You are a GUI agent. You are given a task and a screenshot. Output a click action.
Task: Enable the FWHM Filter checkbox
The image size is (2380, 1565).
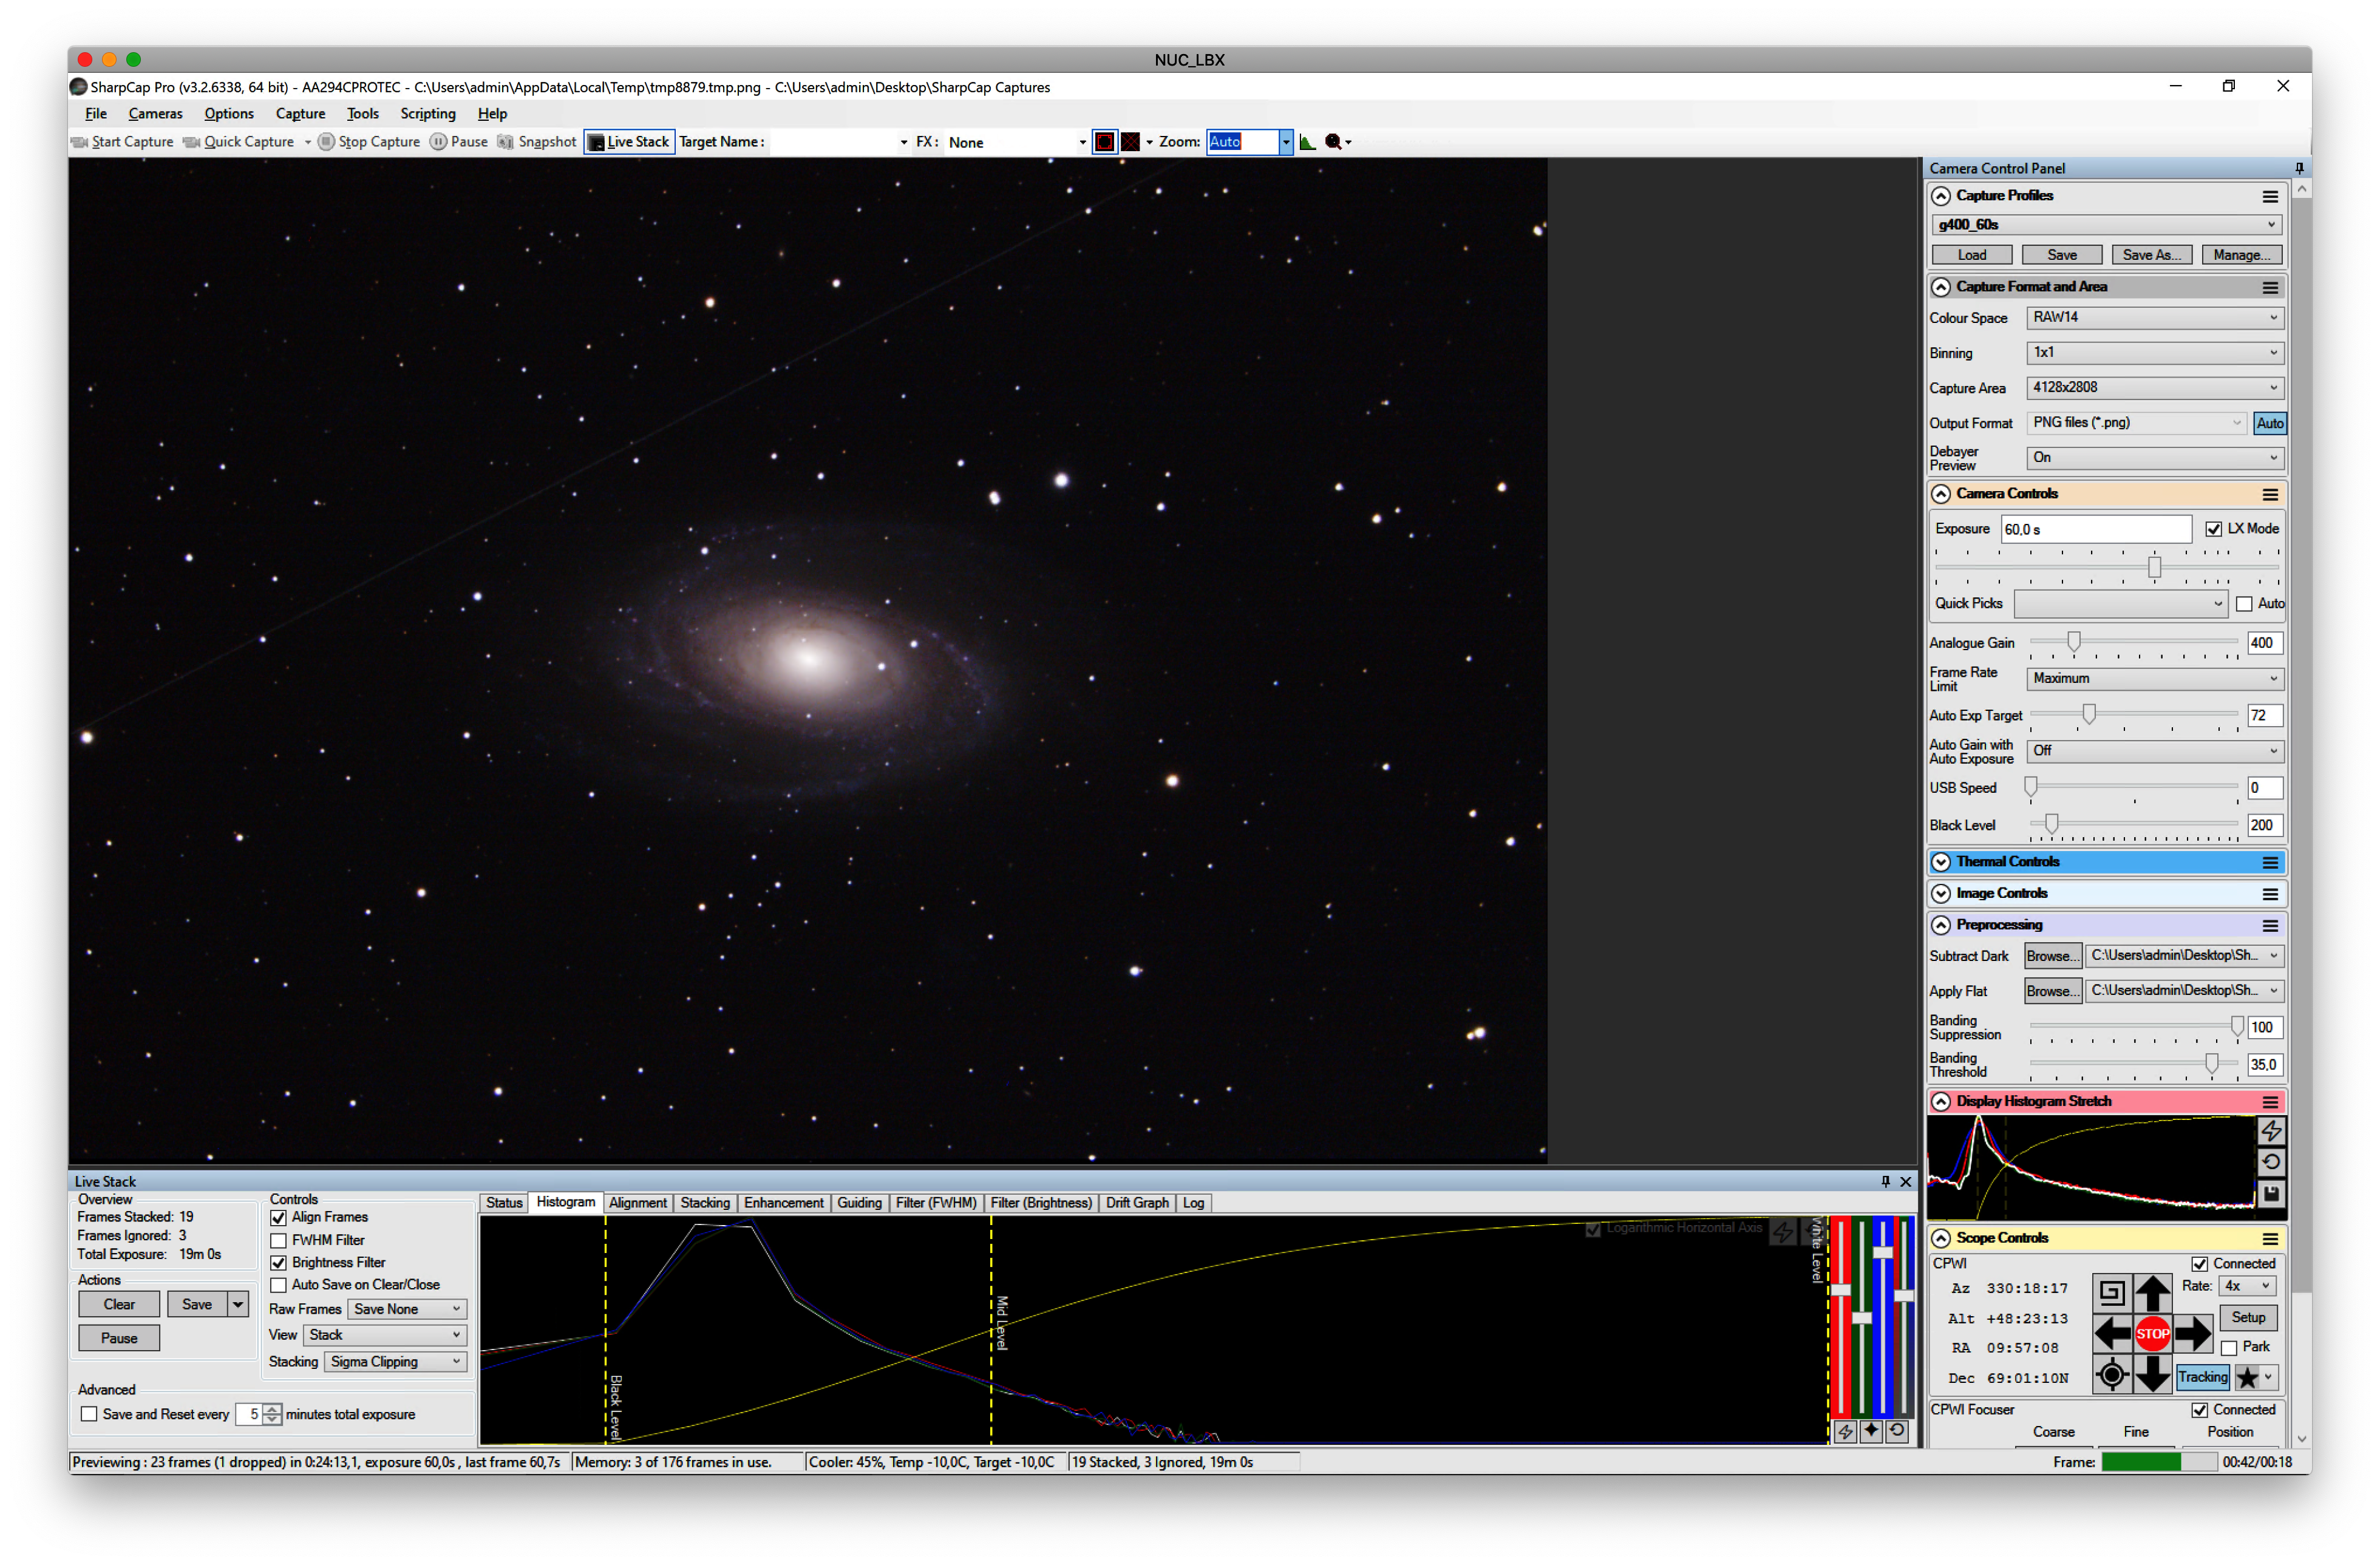tap(279, 1240)
